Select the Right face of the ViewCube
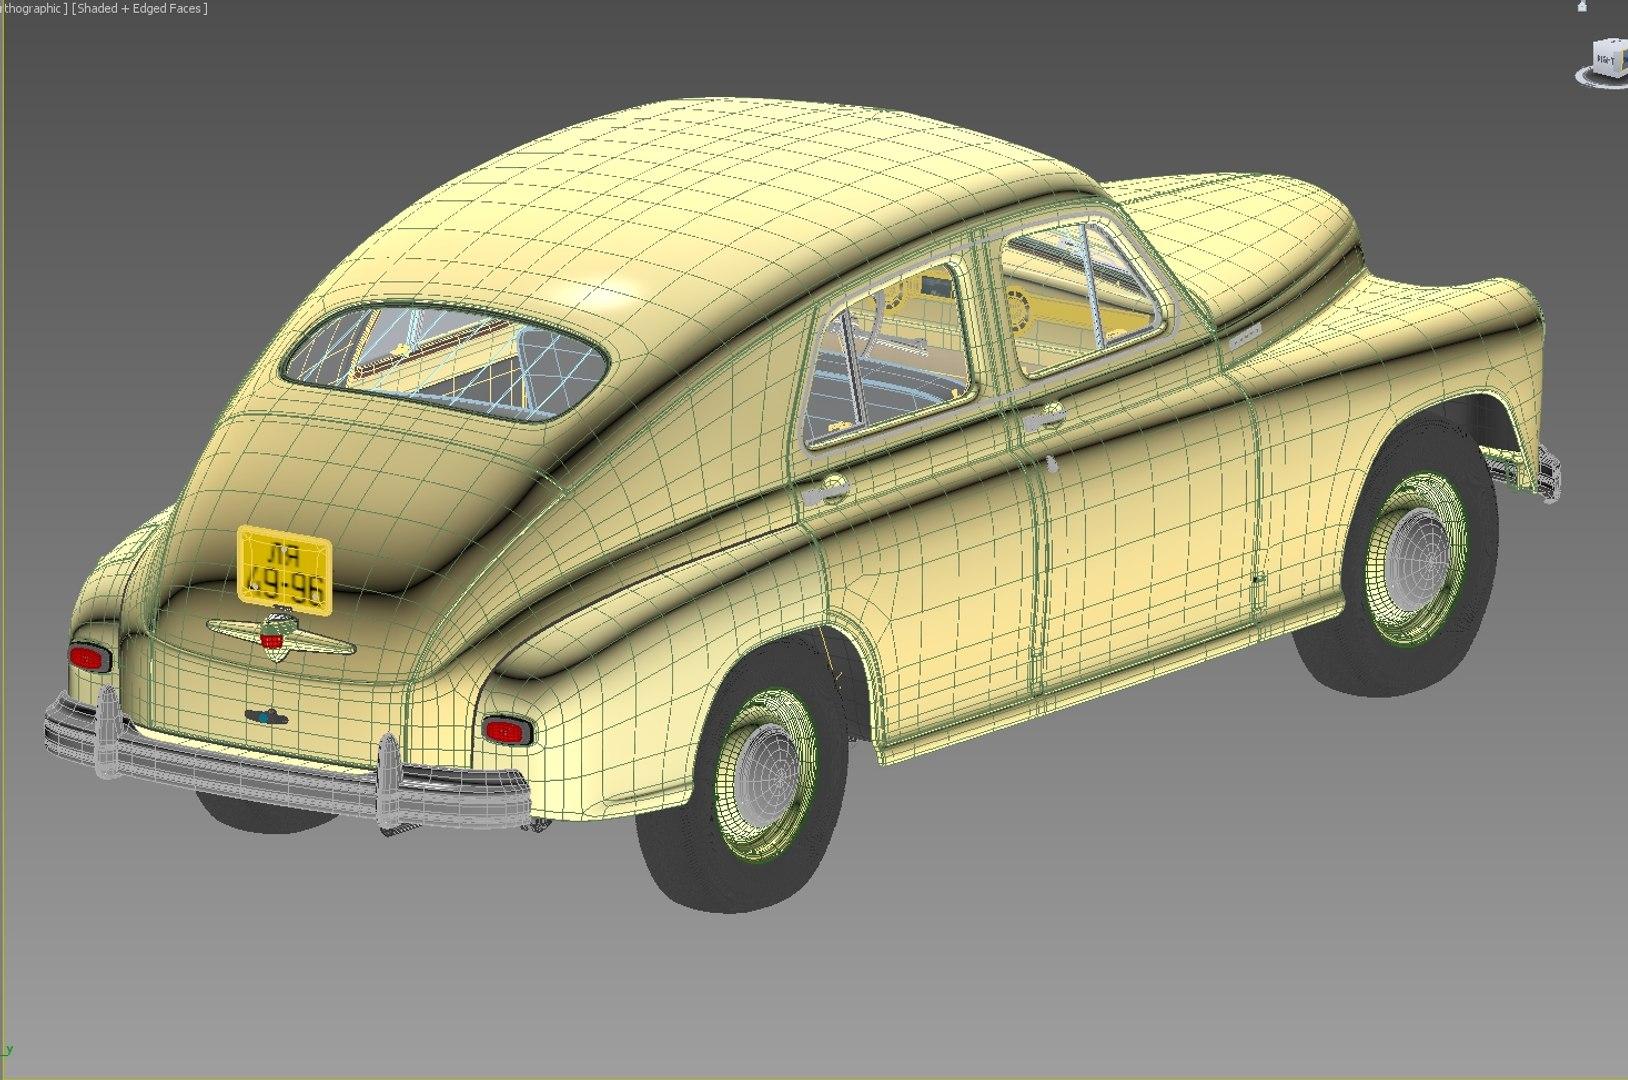This screenshot has width=1628, height=1080. pos(1607,60)
